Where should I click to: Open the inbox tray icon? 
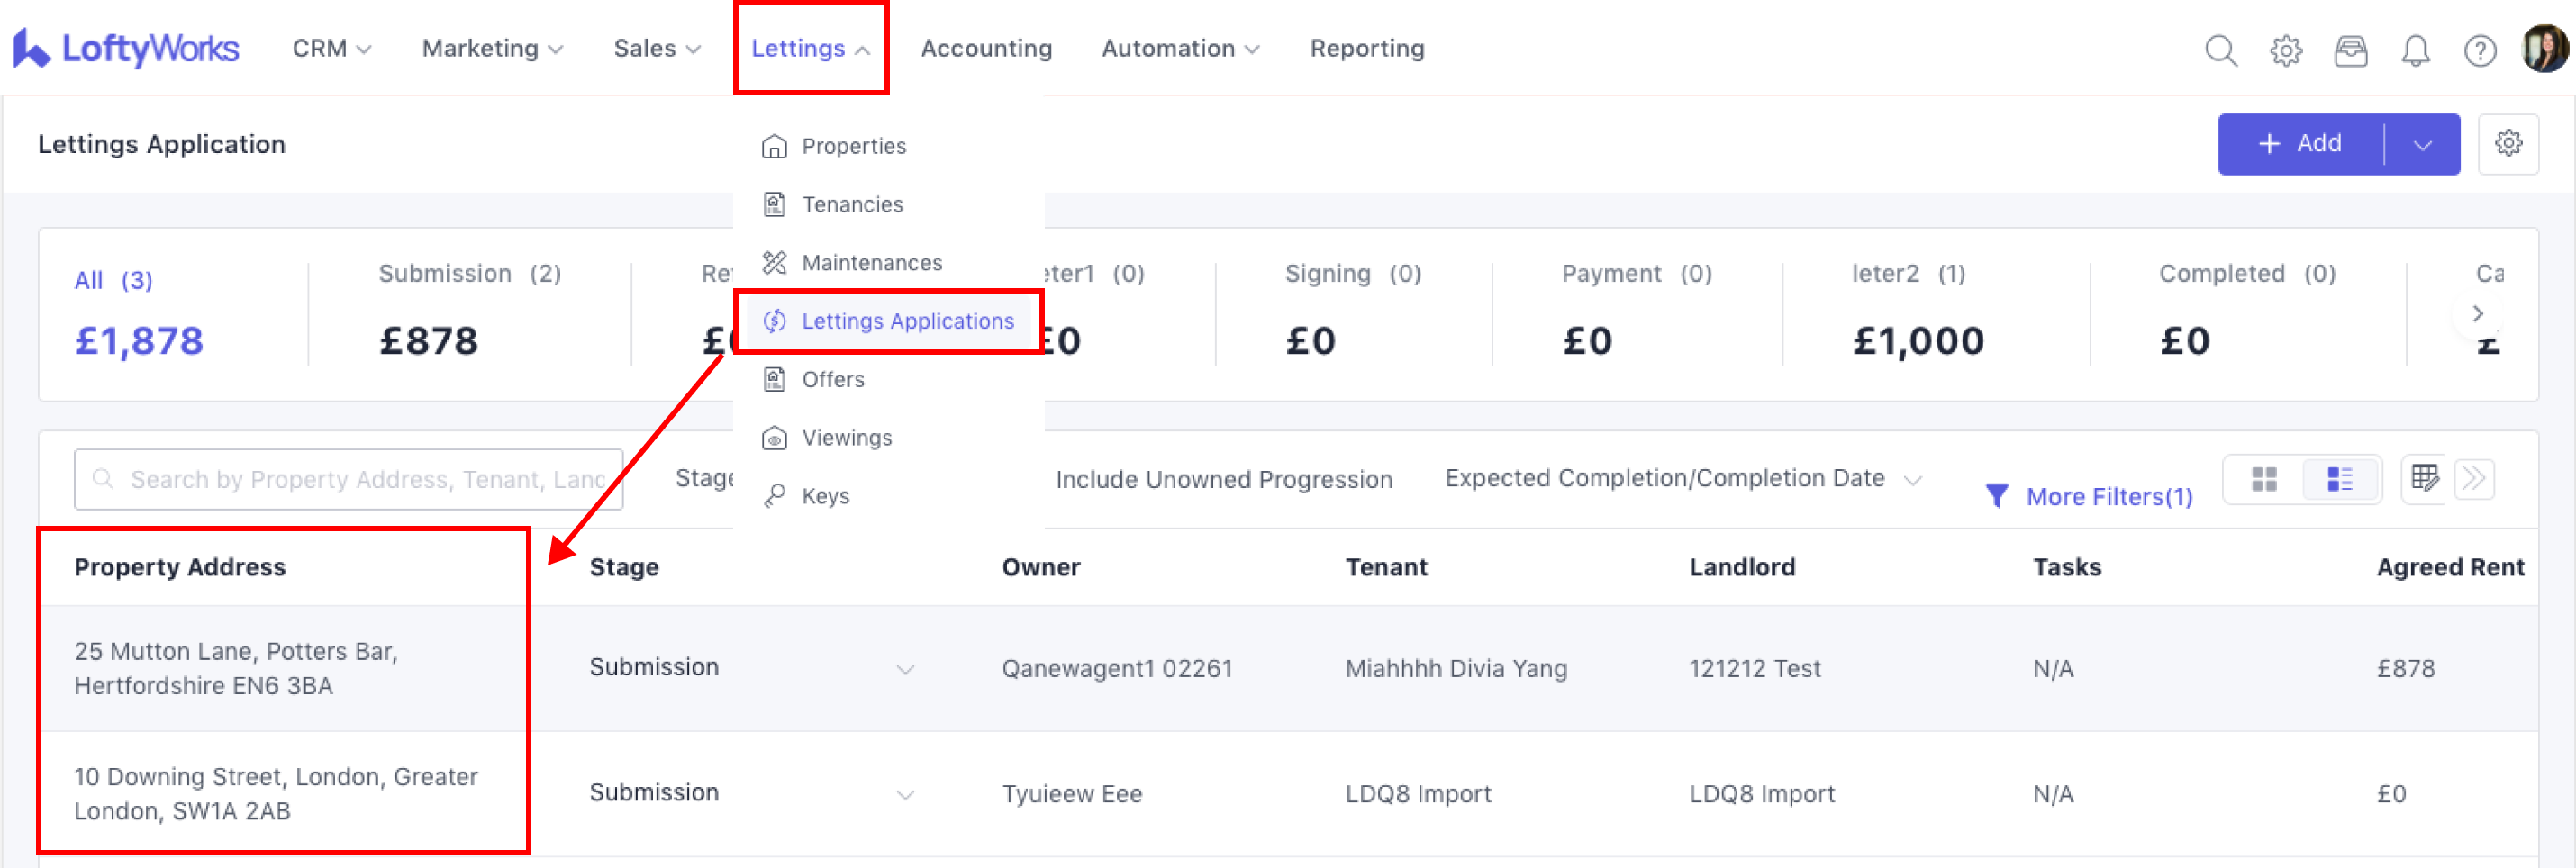coord(2350,50)
